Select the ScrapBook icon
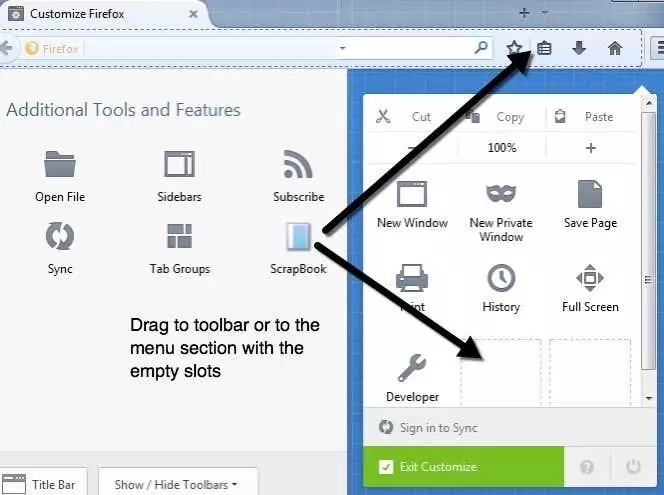 pyautogui.click(x=298, y=236)
